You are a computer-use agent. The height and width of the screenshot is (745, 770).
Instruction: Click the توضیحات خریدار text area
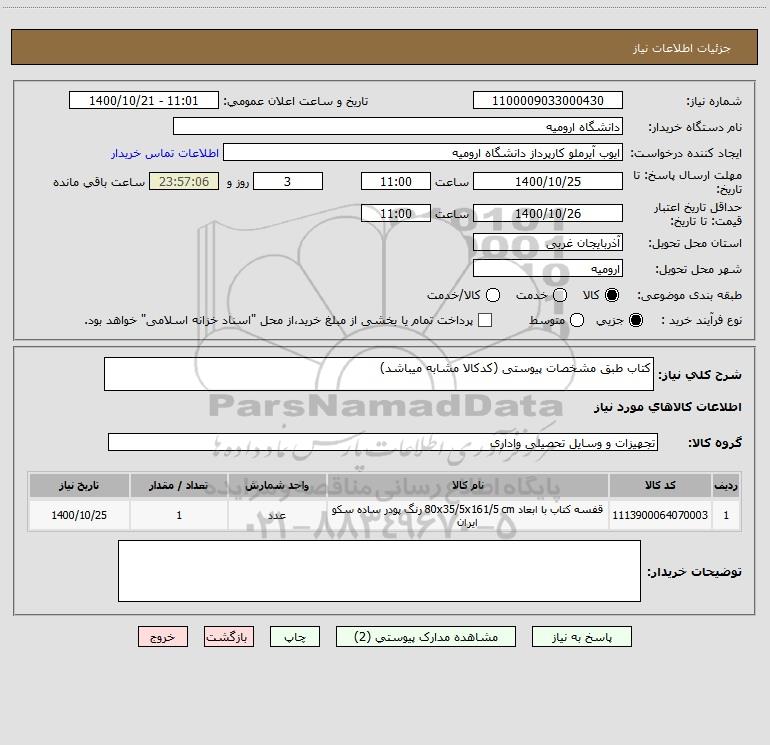pos(379,571)
